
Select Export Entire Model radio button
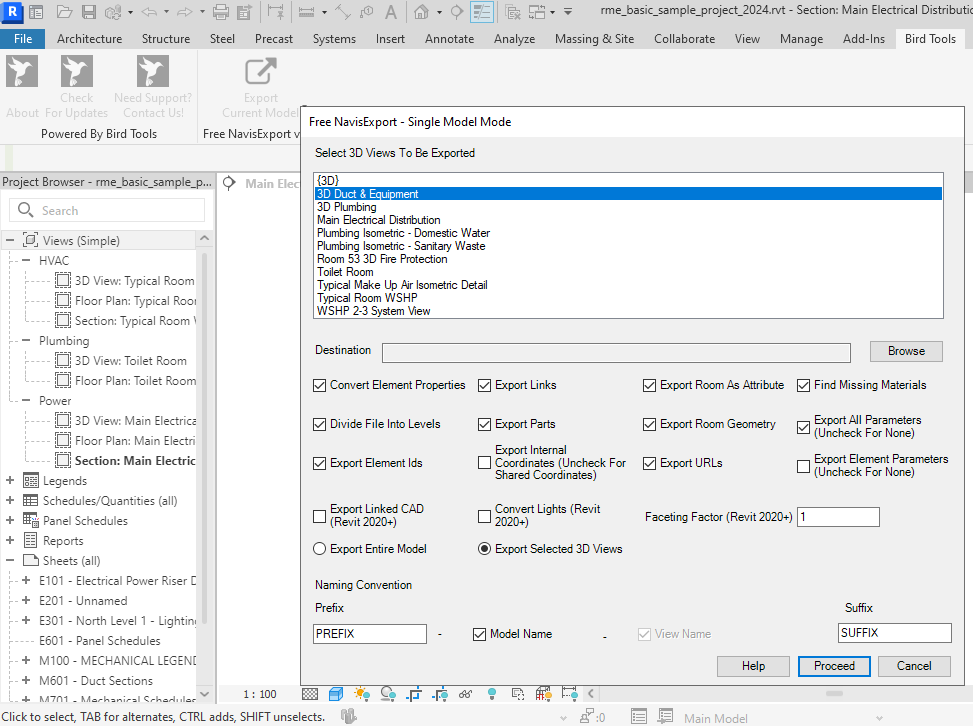pos(320,549)
